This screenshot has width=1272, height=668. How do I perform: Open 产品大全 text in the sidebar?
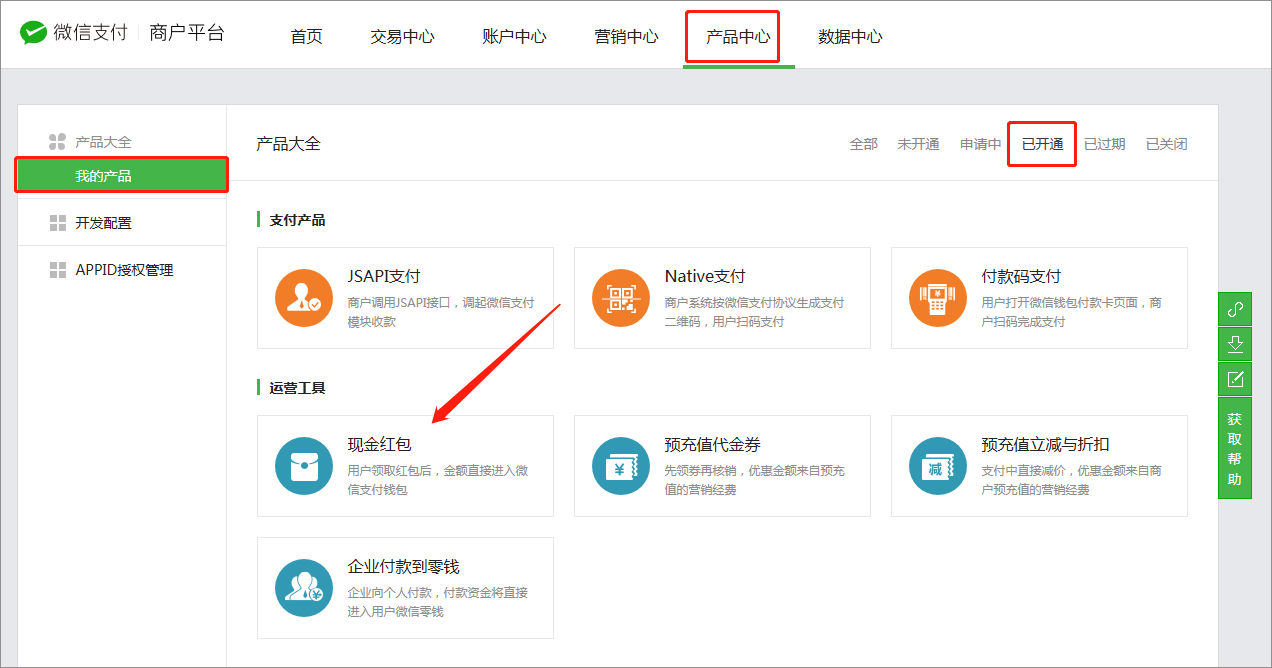click(x=103, y=143)
